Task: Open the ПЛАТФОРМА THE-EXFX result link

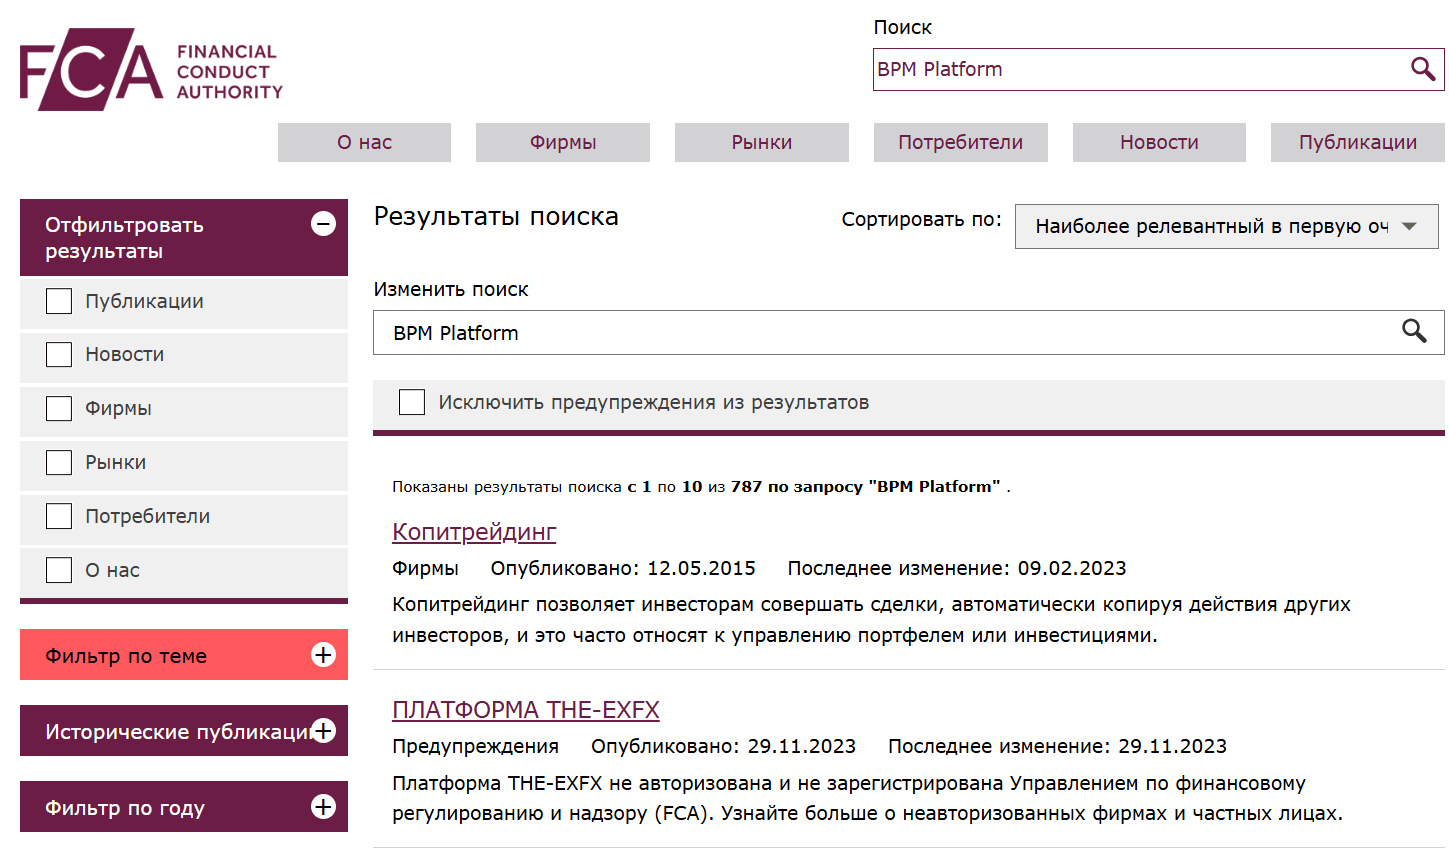Action: tap(526, 709)
